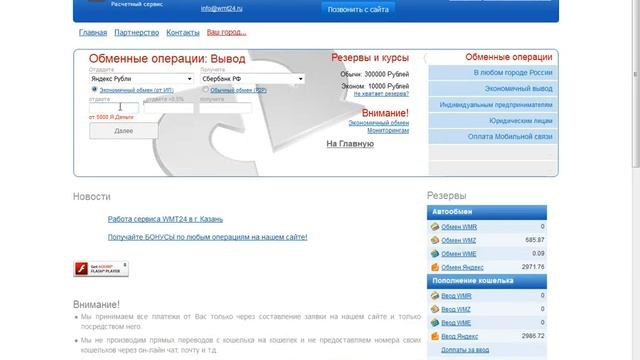The image size is (640, 360).
Task: Click reserve value 0.09 for WME
Action: click(538, 253)
